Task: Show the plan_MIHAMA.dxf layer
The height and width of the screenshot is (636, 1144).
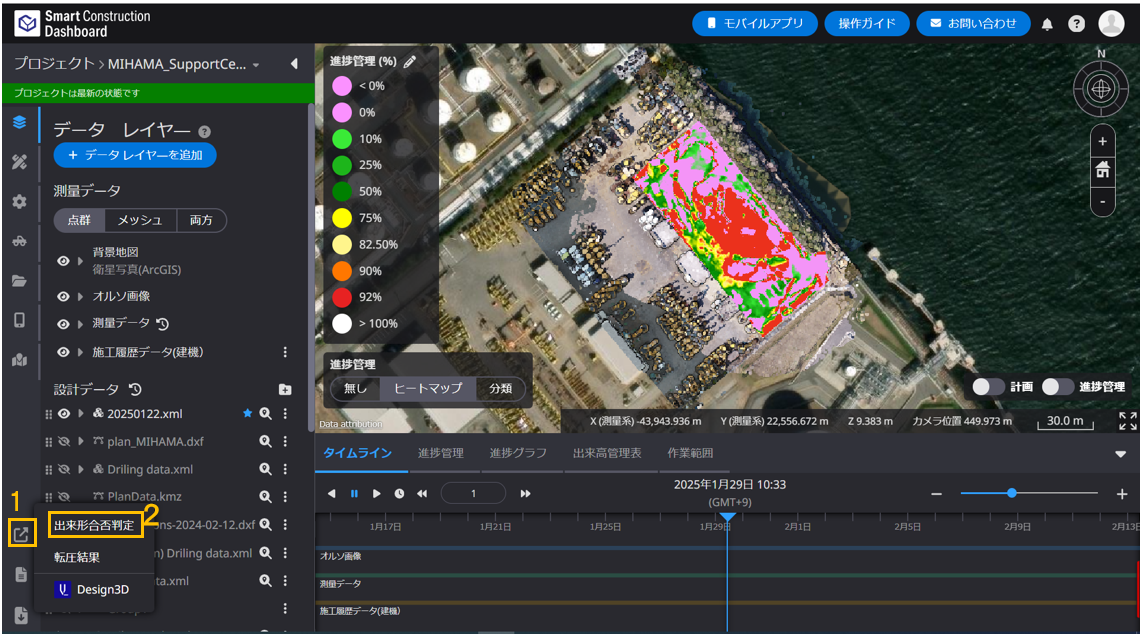Action: click(x=64, y=441)
